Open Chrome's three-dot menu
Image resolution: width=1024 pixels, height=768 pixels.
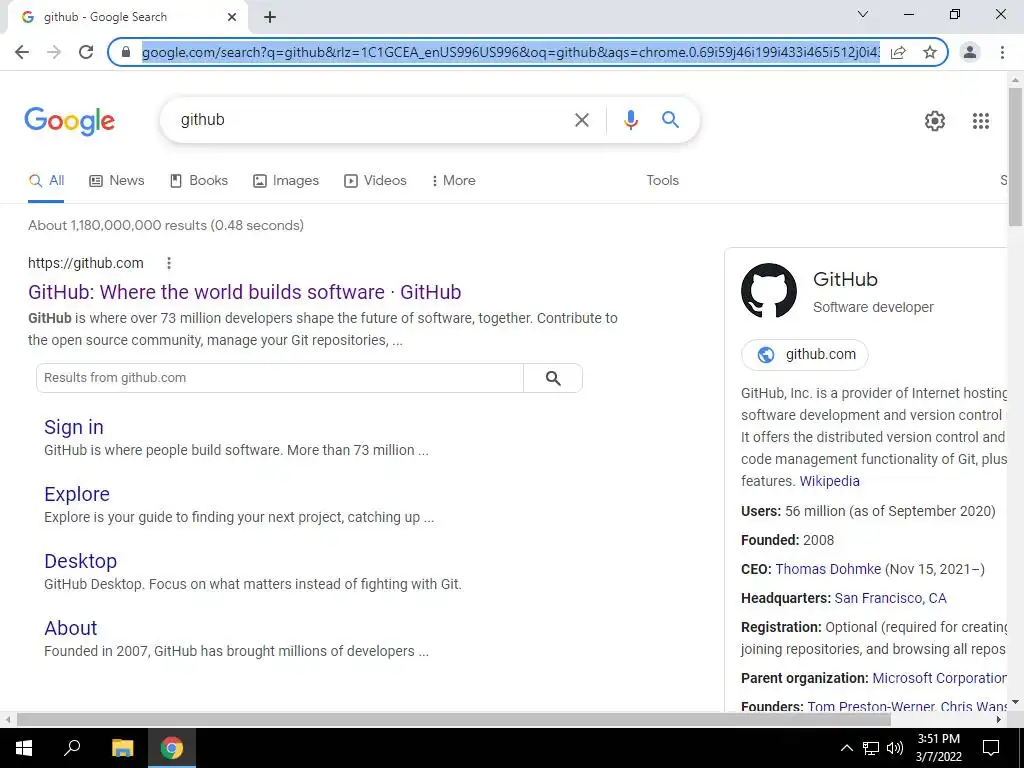pyautogui.click(x=1002, y=52)
